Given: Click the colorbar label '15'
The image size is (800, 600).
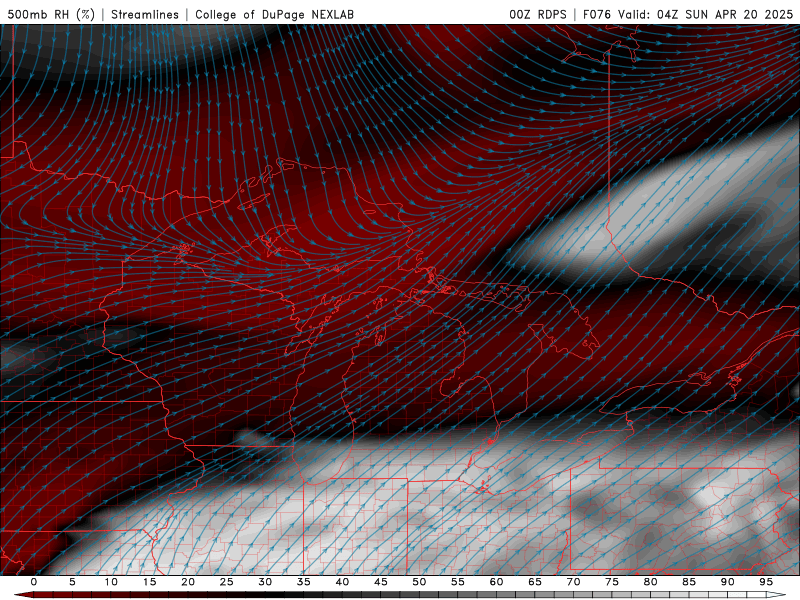Looking at the screenshot, I should point(149,582).
